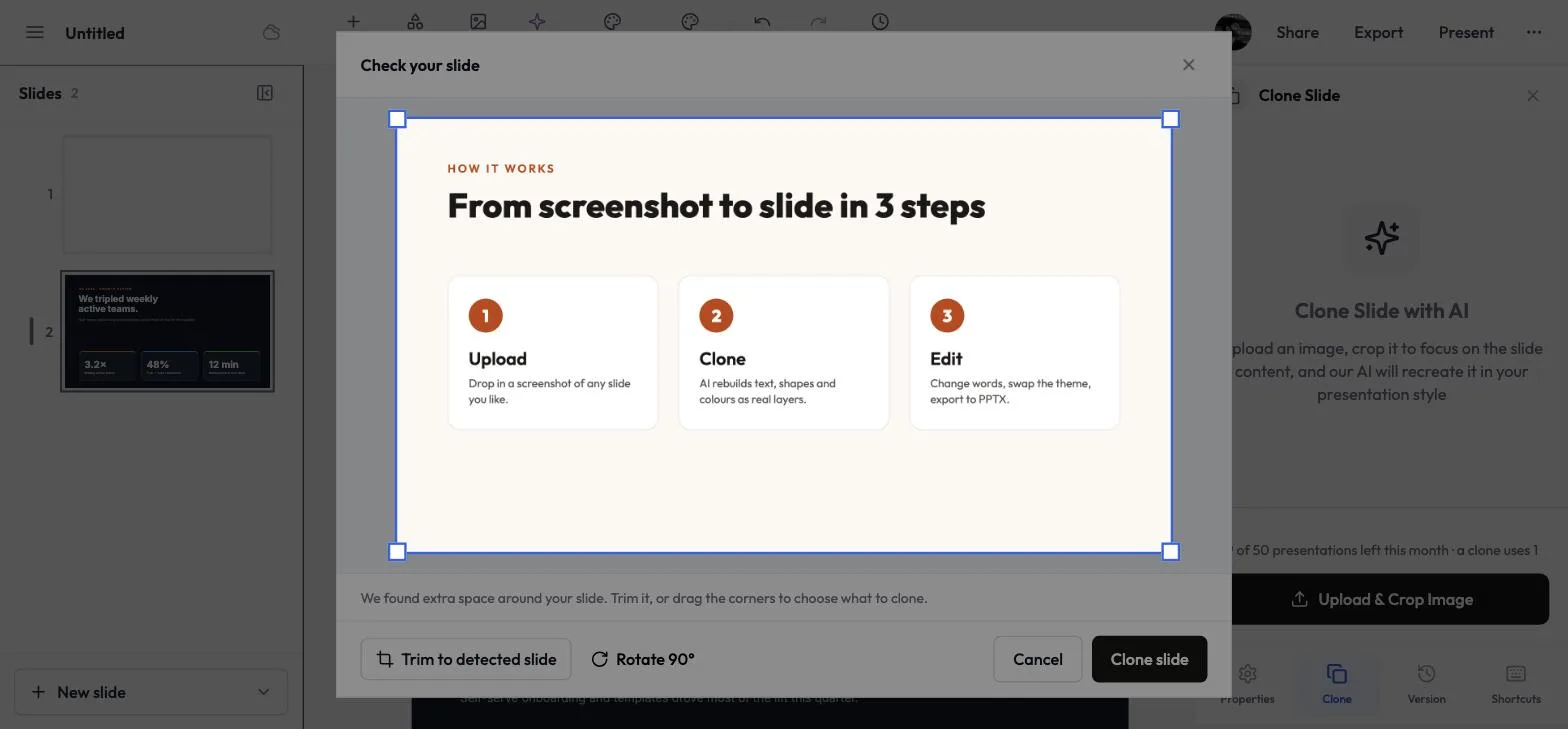
Task: Click the Clone slide button
Action: pyautogui.click(x=1149, y=659)
